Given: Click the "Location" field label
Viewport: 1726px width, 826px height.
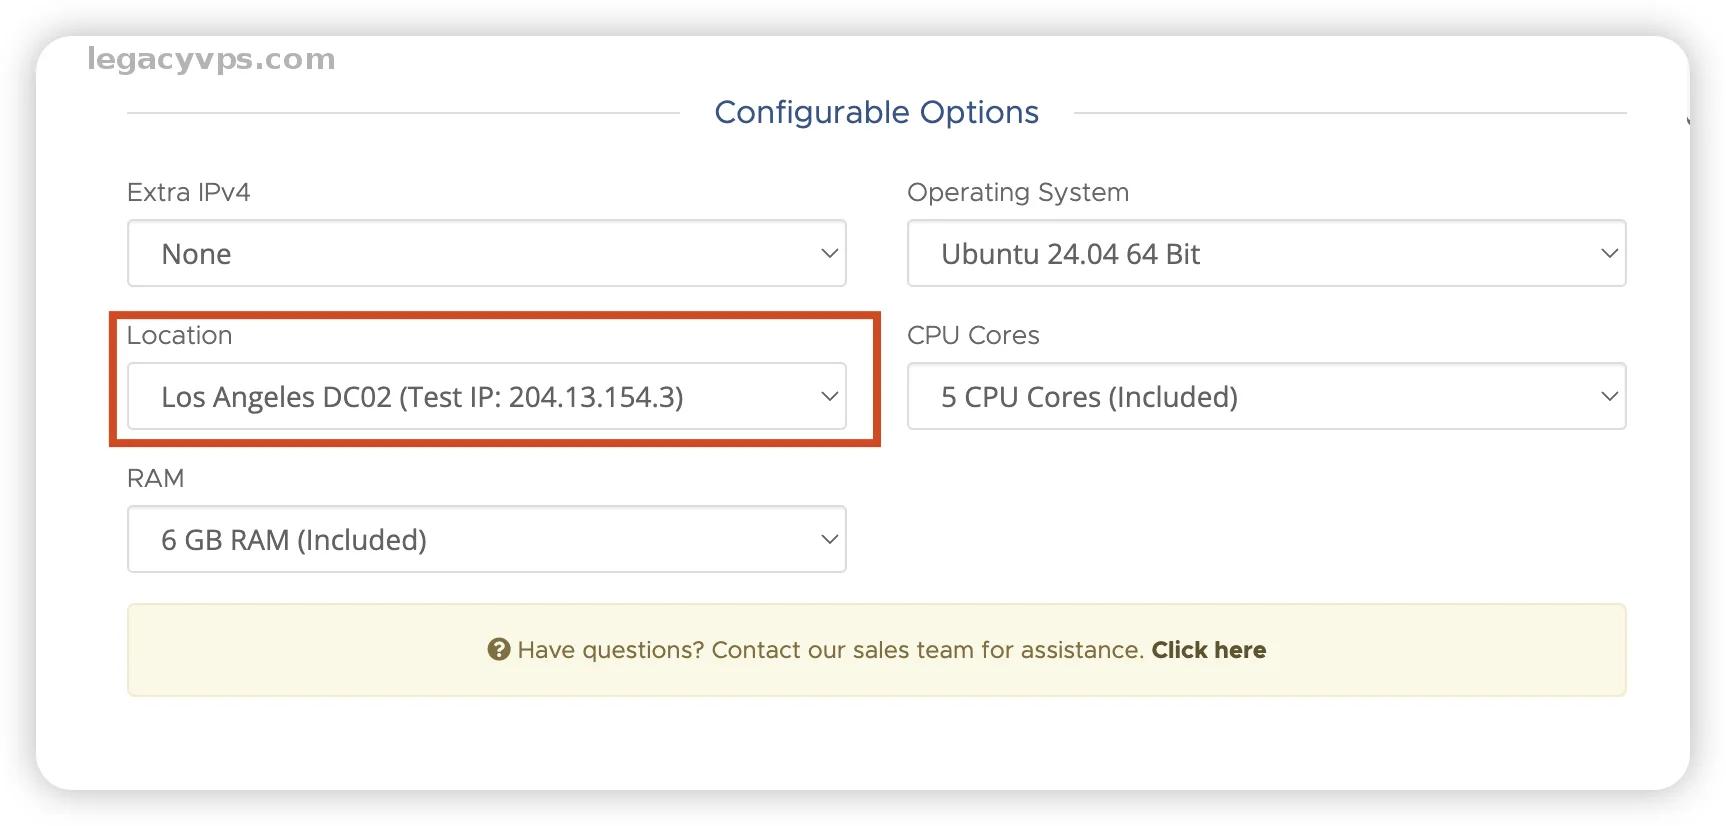Looking at the screenshot, I should tap(179, 335).
